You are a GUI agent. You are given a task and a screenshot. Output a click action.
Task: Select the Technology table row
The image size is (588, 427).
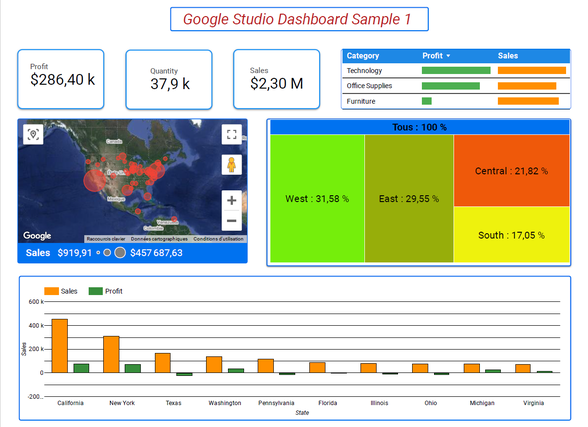pos(456,70)
